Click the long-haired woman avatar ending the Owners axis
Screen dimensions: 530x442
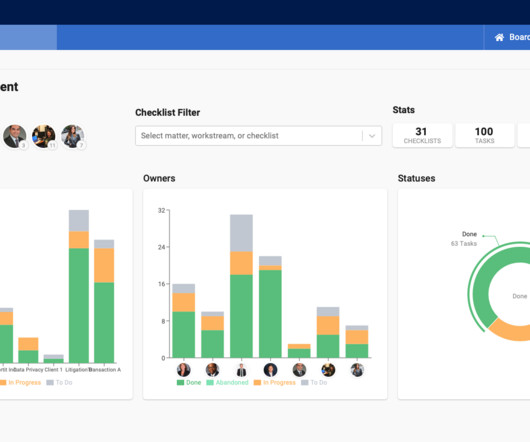(x=357, y=370)
